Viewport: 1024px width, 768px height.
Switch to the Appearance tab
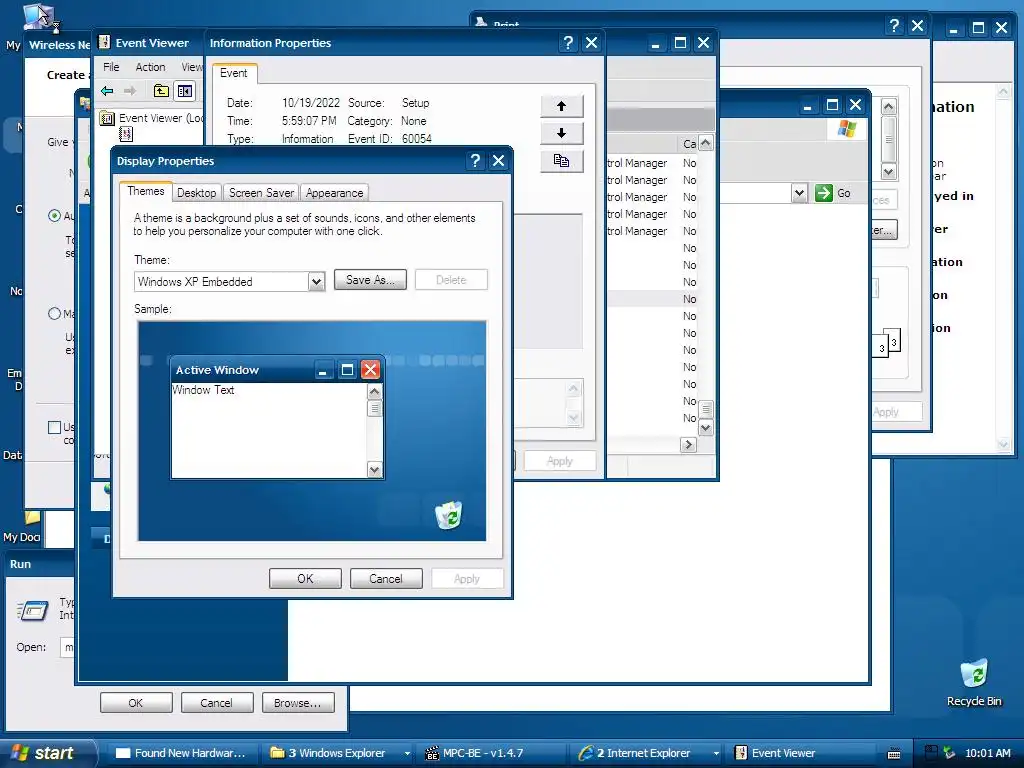(334, 193)
